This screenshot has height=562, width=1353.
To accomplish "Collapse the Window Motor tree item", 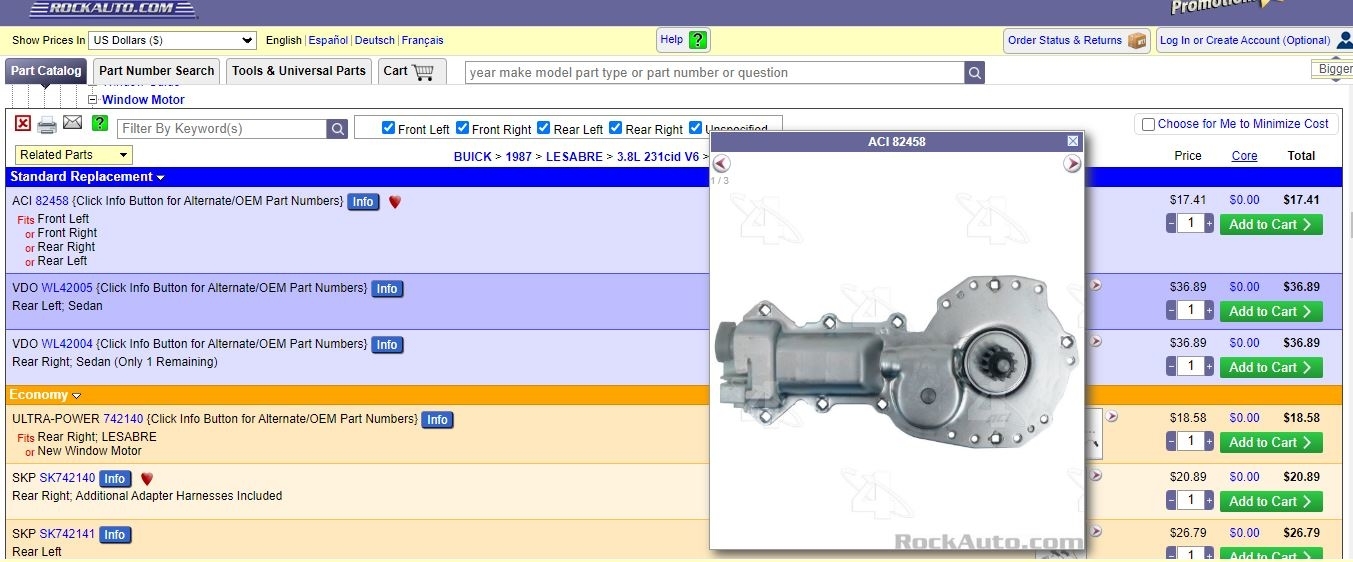I will pos(93,100).
